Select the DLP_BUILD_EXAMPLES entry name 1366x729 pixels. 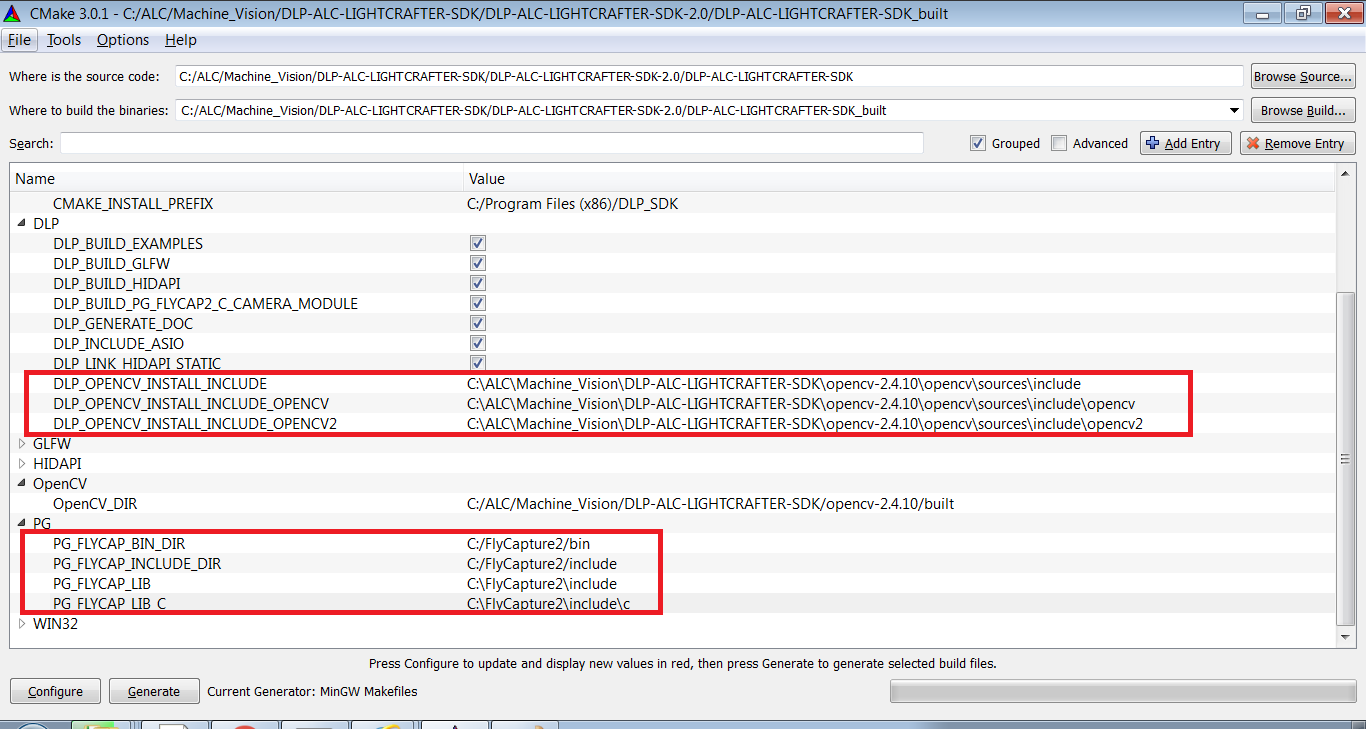[x=128, y=243]
